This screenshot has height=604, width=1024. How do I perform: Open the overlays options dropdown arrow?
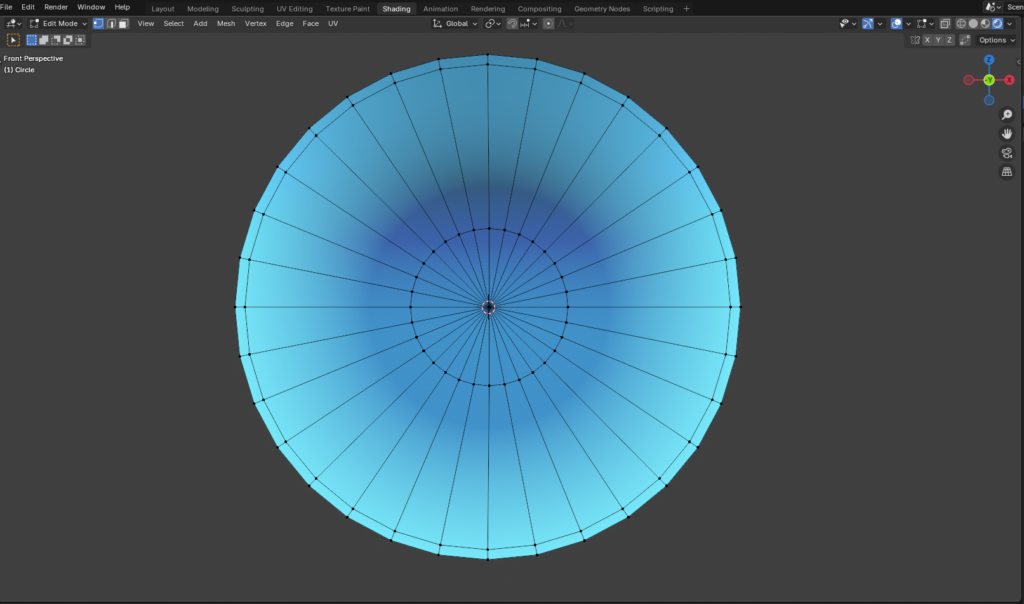[908, 24]
